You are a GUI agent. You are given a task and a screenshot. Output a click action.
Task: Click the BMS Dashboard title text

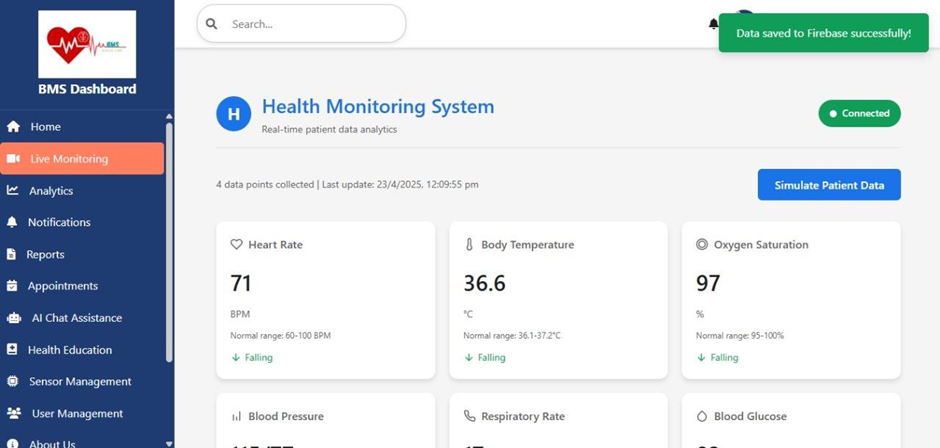[87, 89]
